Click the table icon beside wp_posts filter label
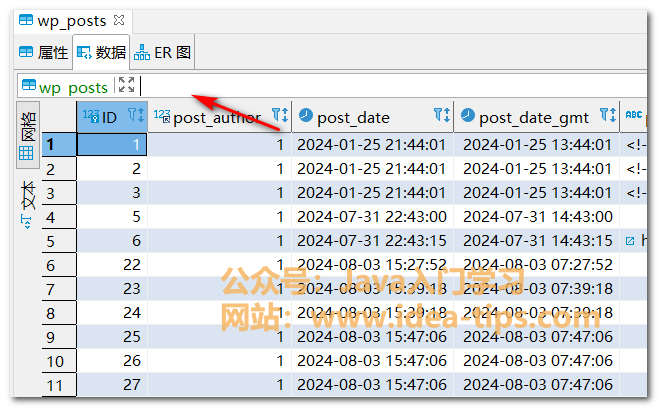This screenshot has height=408, width=658. (29, 85)
